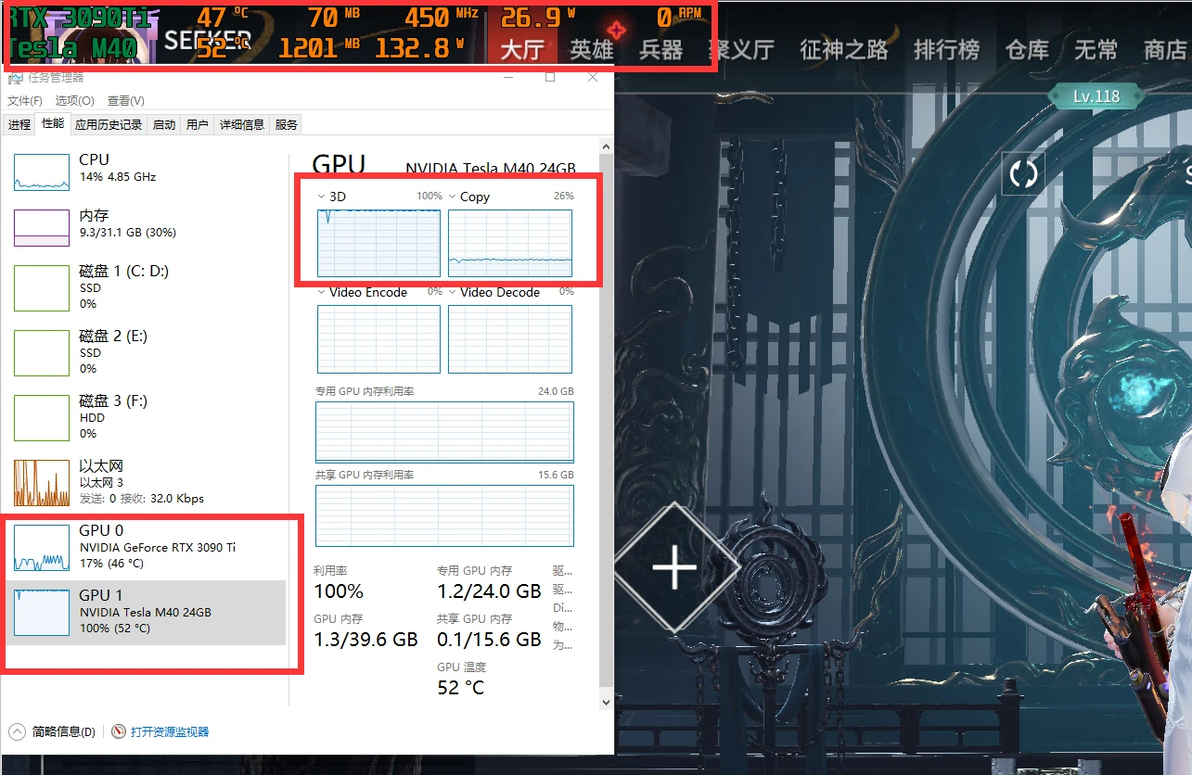
Task: Collapse to 简略信息(D) view
Action: [52, 732]
